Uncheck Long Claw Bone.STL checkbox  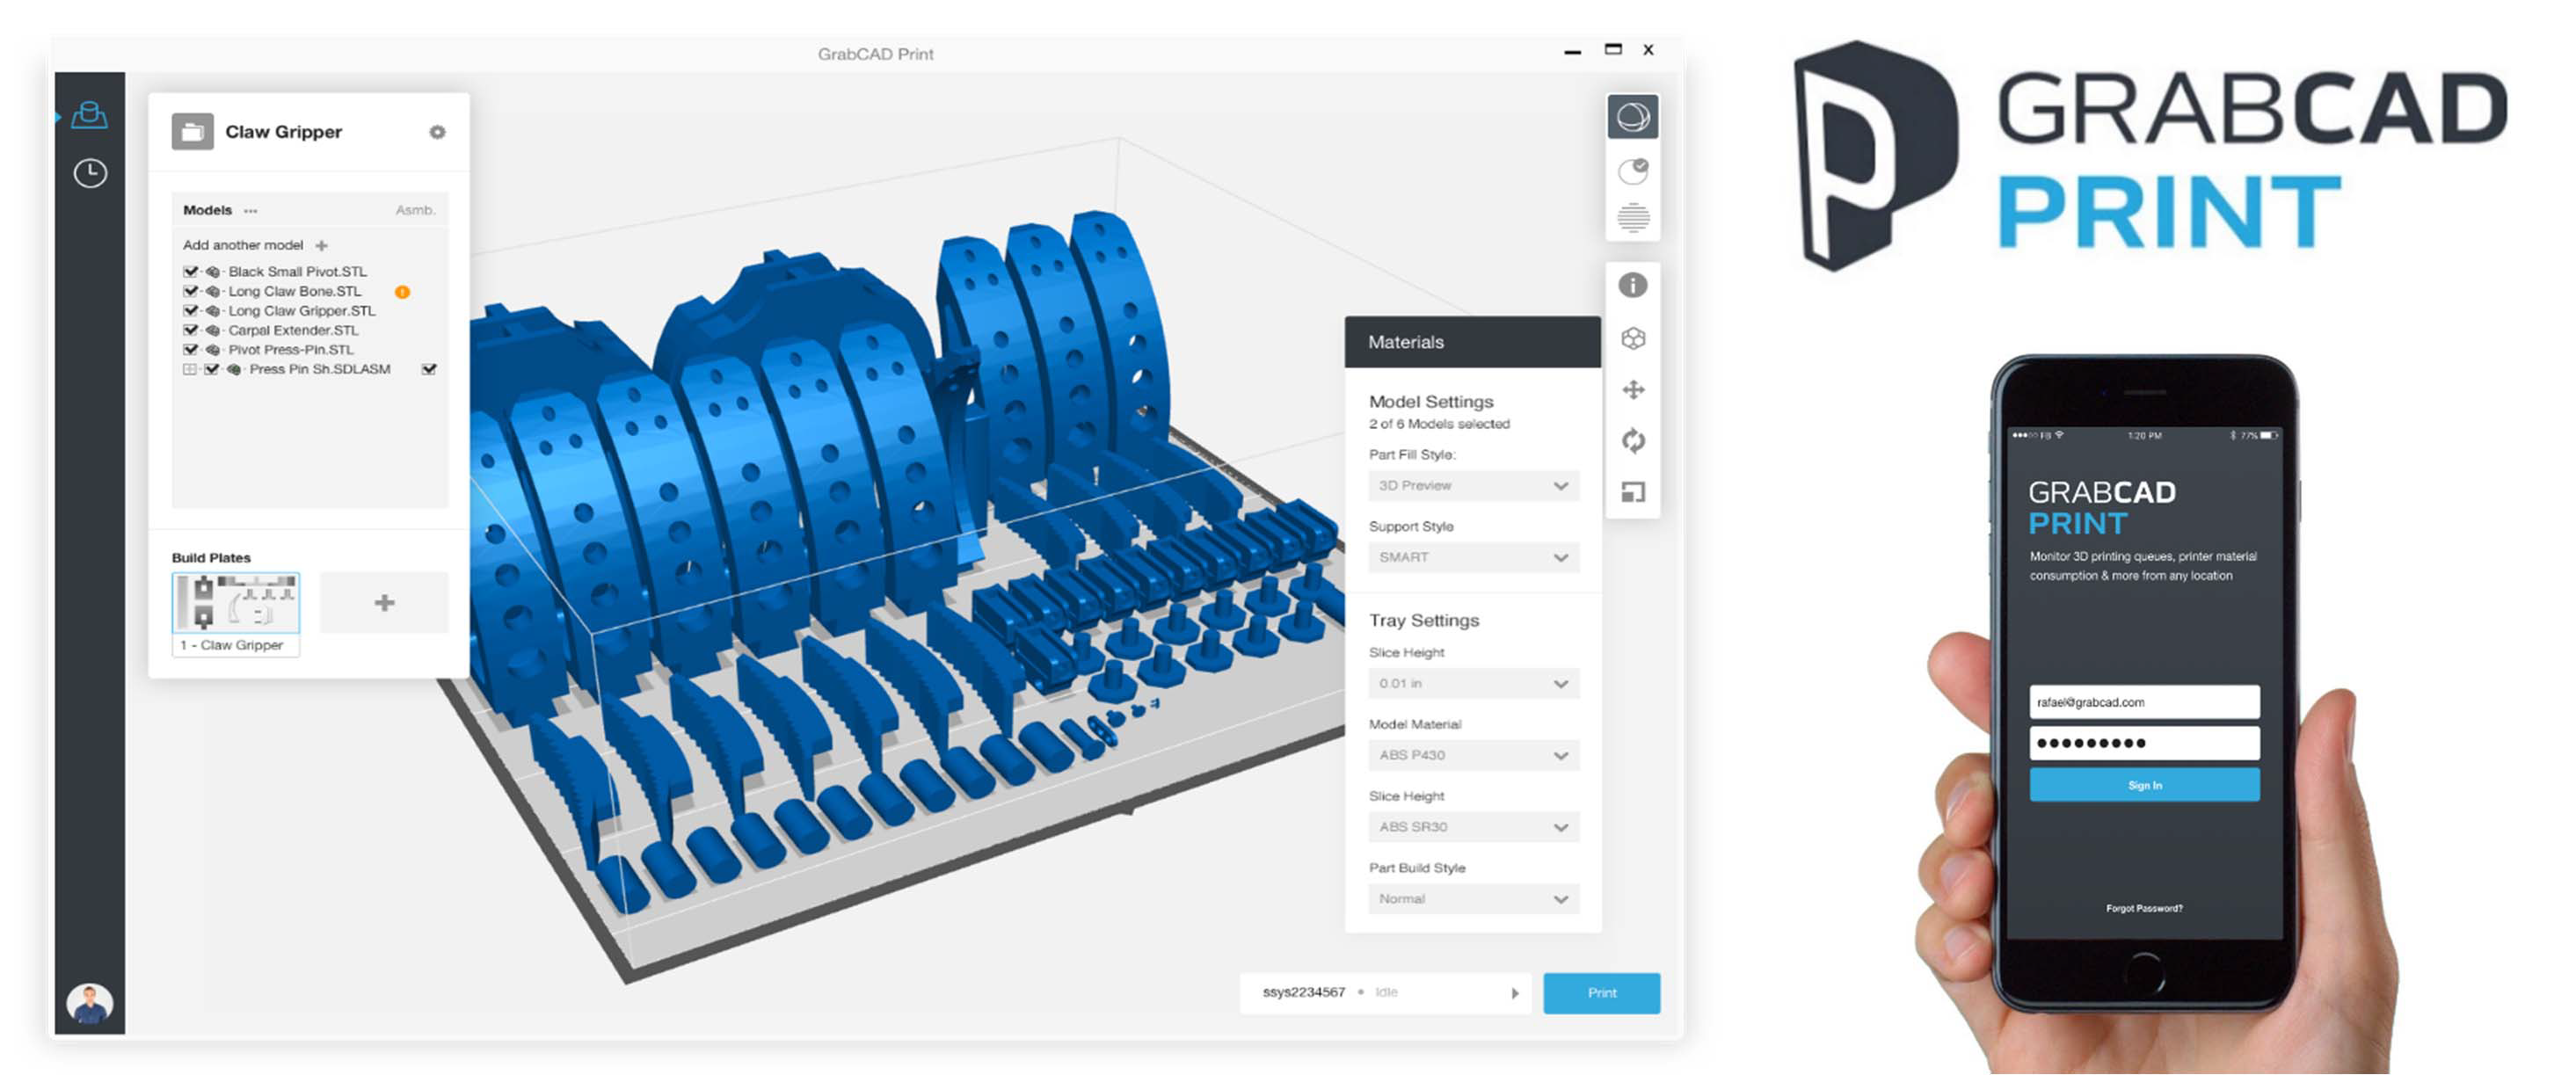tap(190, 291)
